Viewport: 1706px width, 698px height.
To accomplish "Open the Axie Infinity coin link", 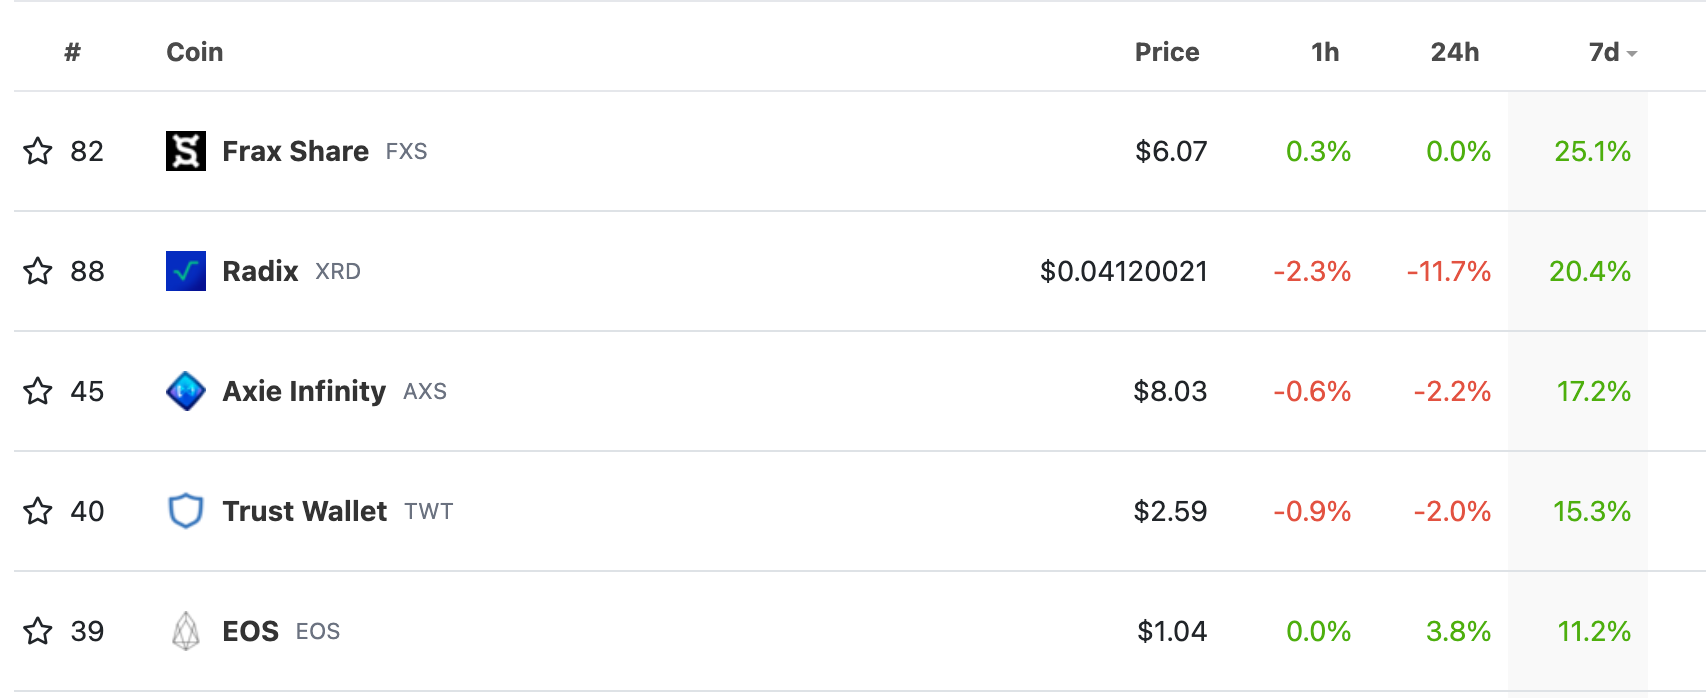I will tap(304, 391).
